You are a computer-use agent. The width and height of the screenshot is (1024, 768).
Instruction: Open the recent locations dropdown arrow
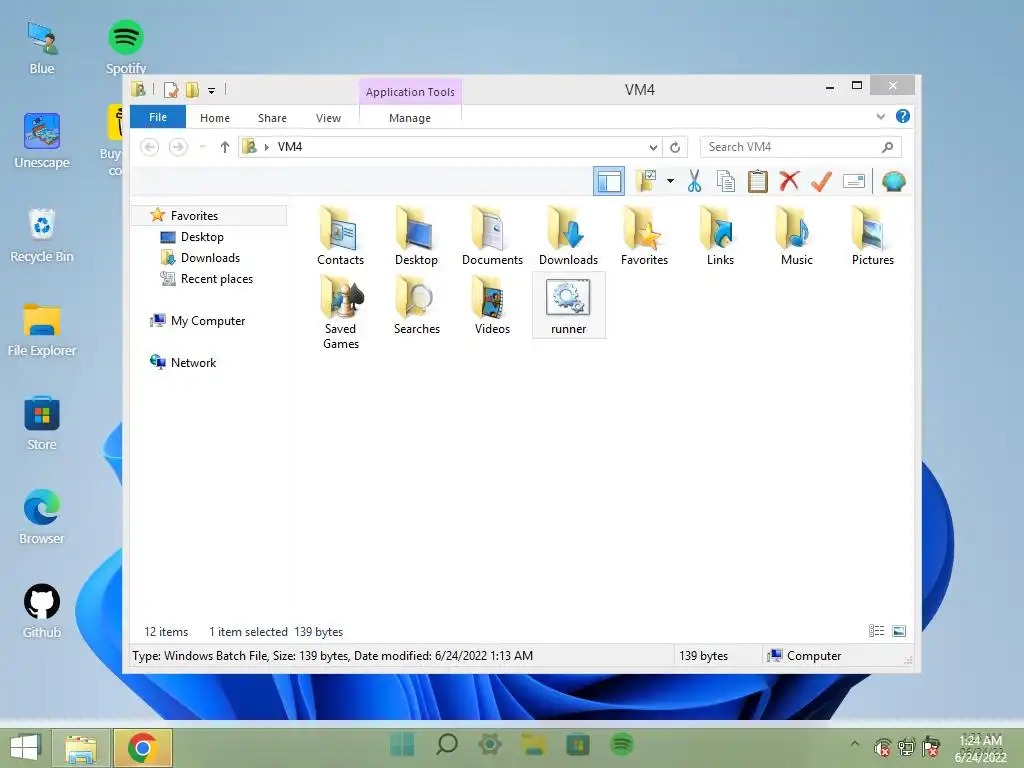202,147
